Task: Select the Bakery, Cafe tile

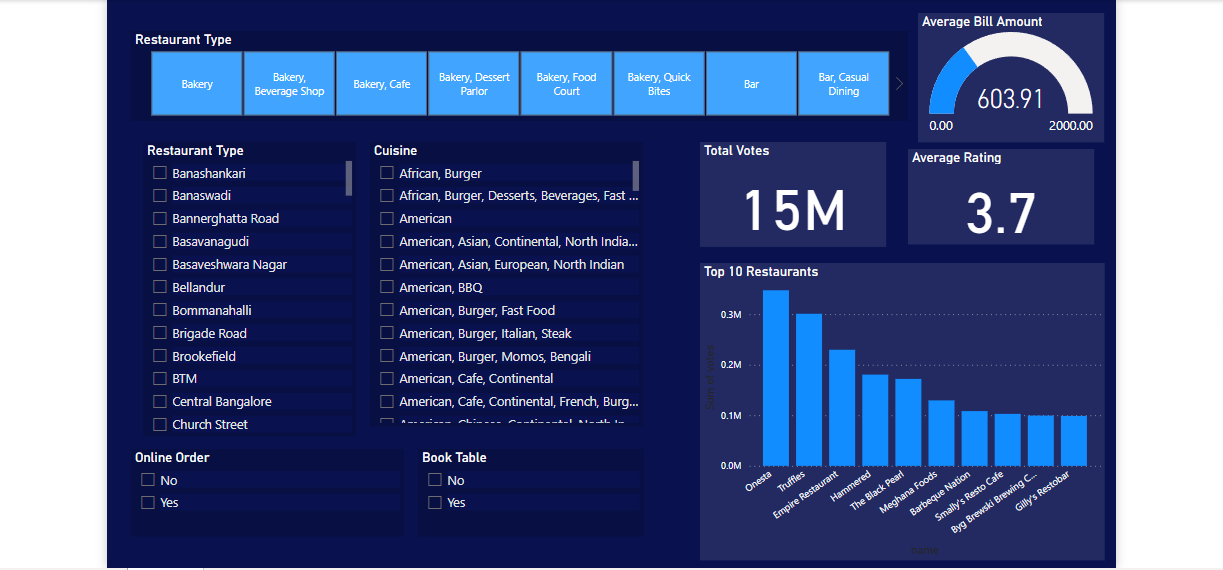Action: click(382, 84)
